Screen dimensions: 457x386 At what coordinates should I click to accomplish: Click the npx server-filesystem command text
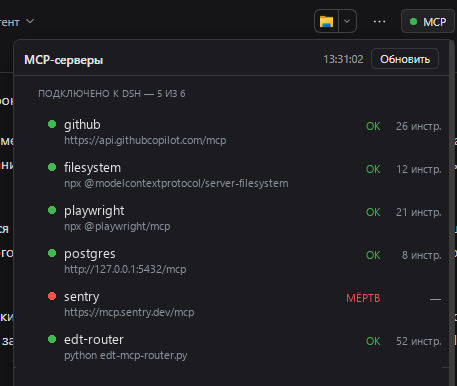pos(176,183)
